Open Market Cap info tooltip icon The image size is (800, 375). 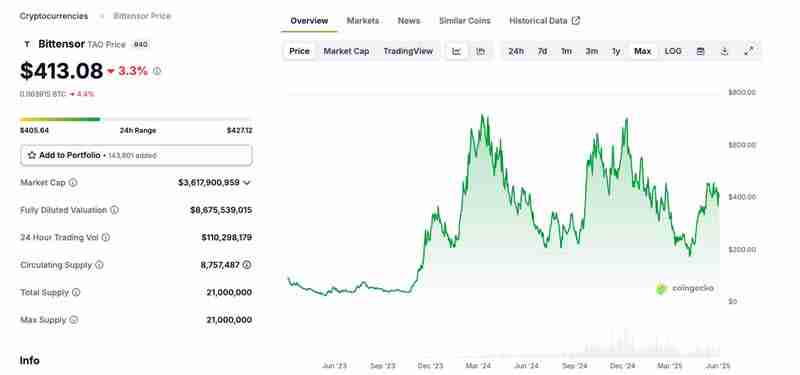point(73,182)
